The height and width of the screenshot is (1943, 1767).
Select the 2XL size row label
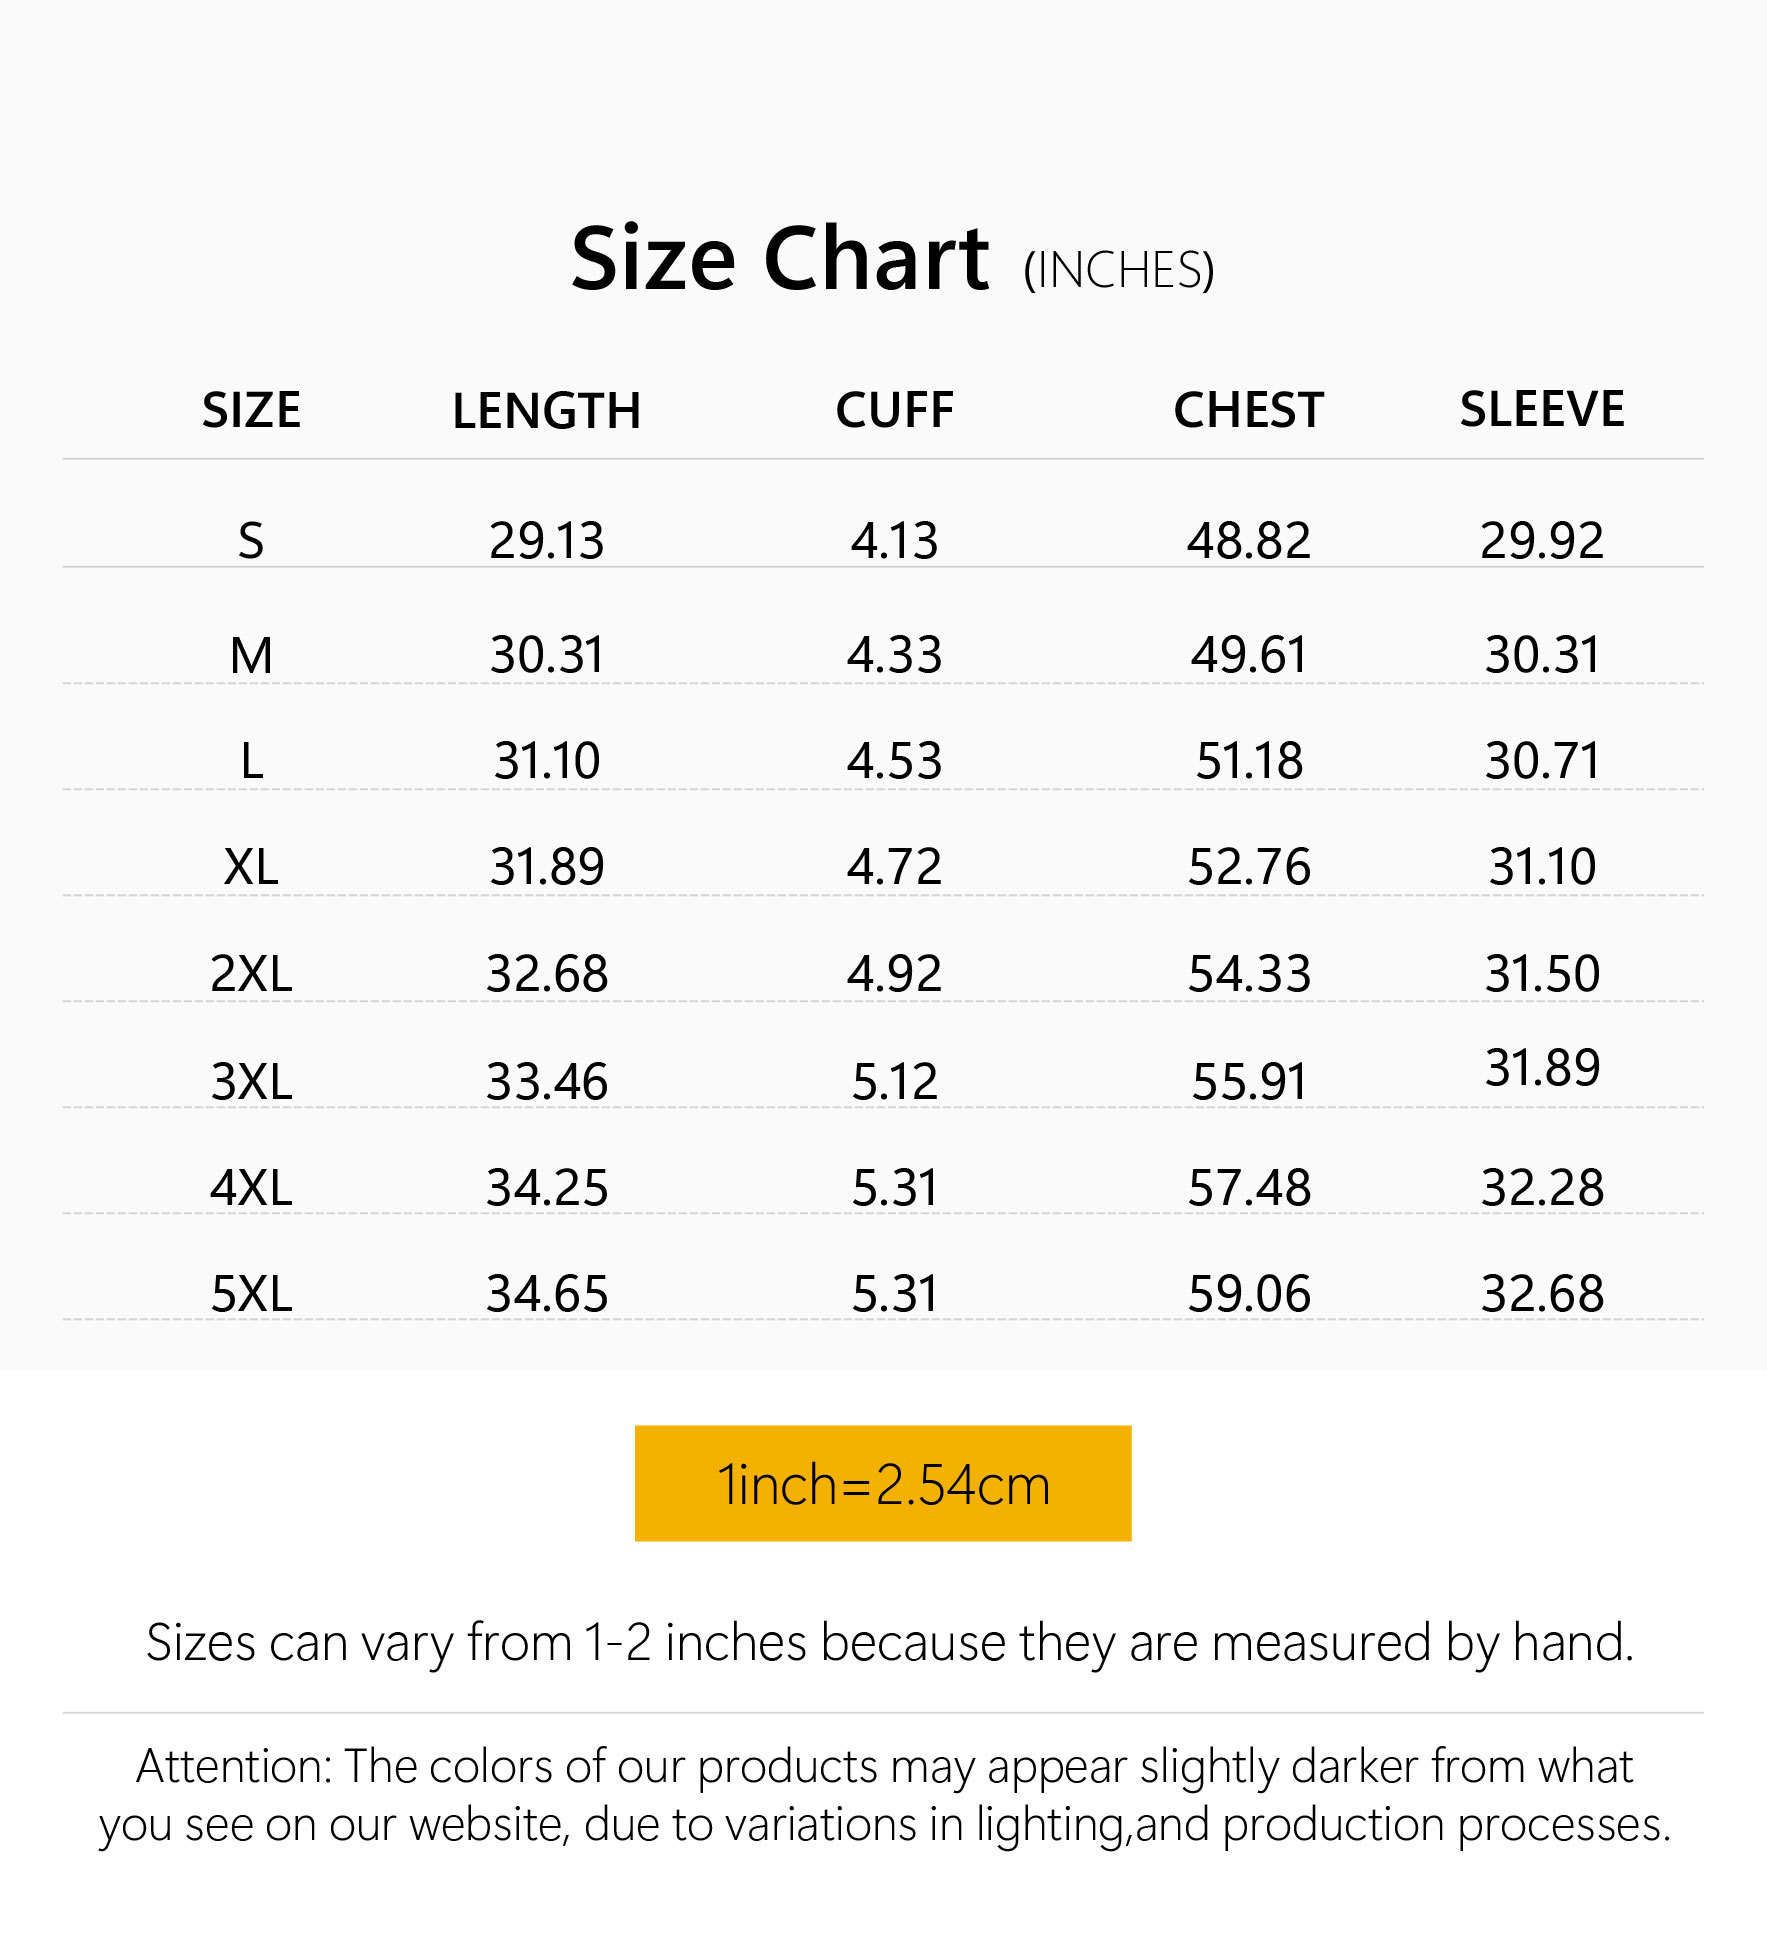pyautogui.click(x=251, y=973)
